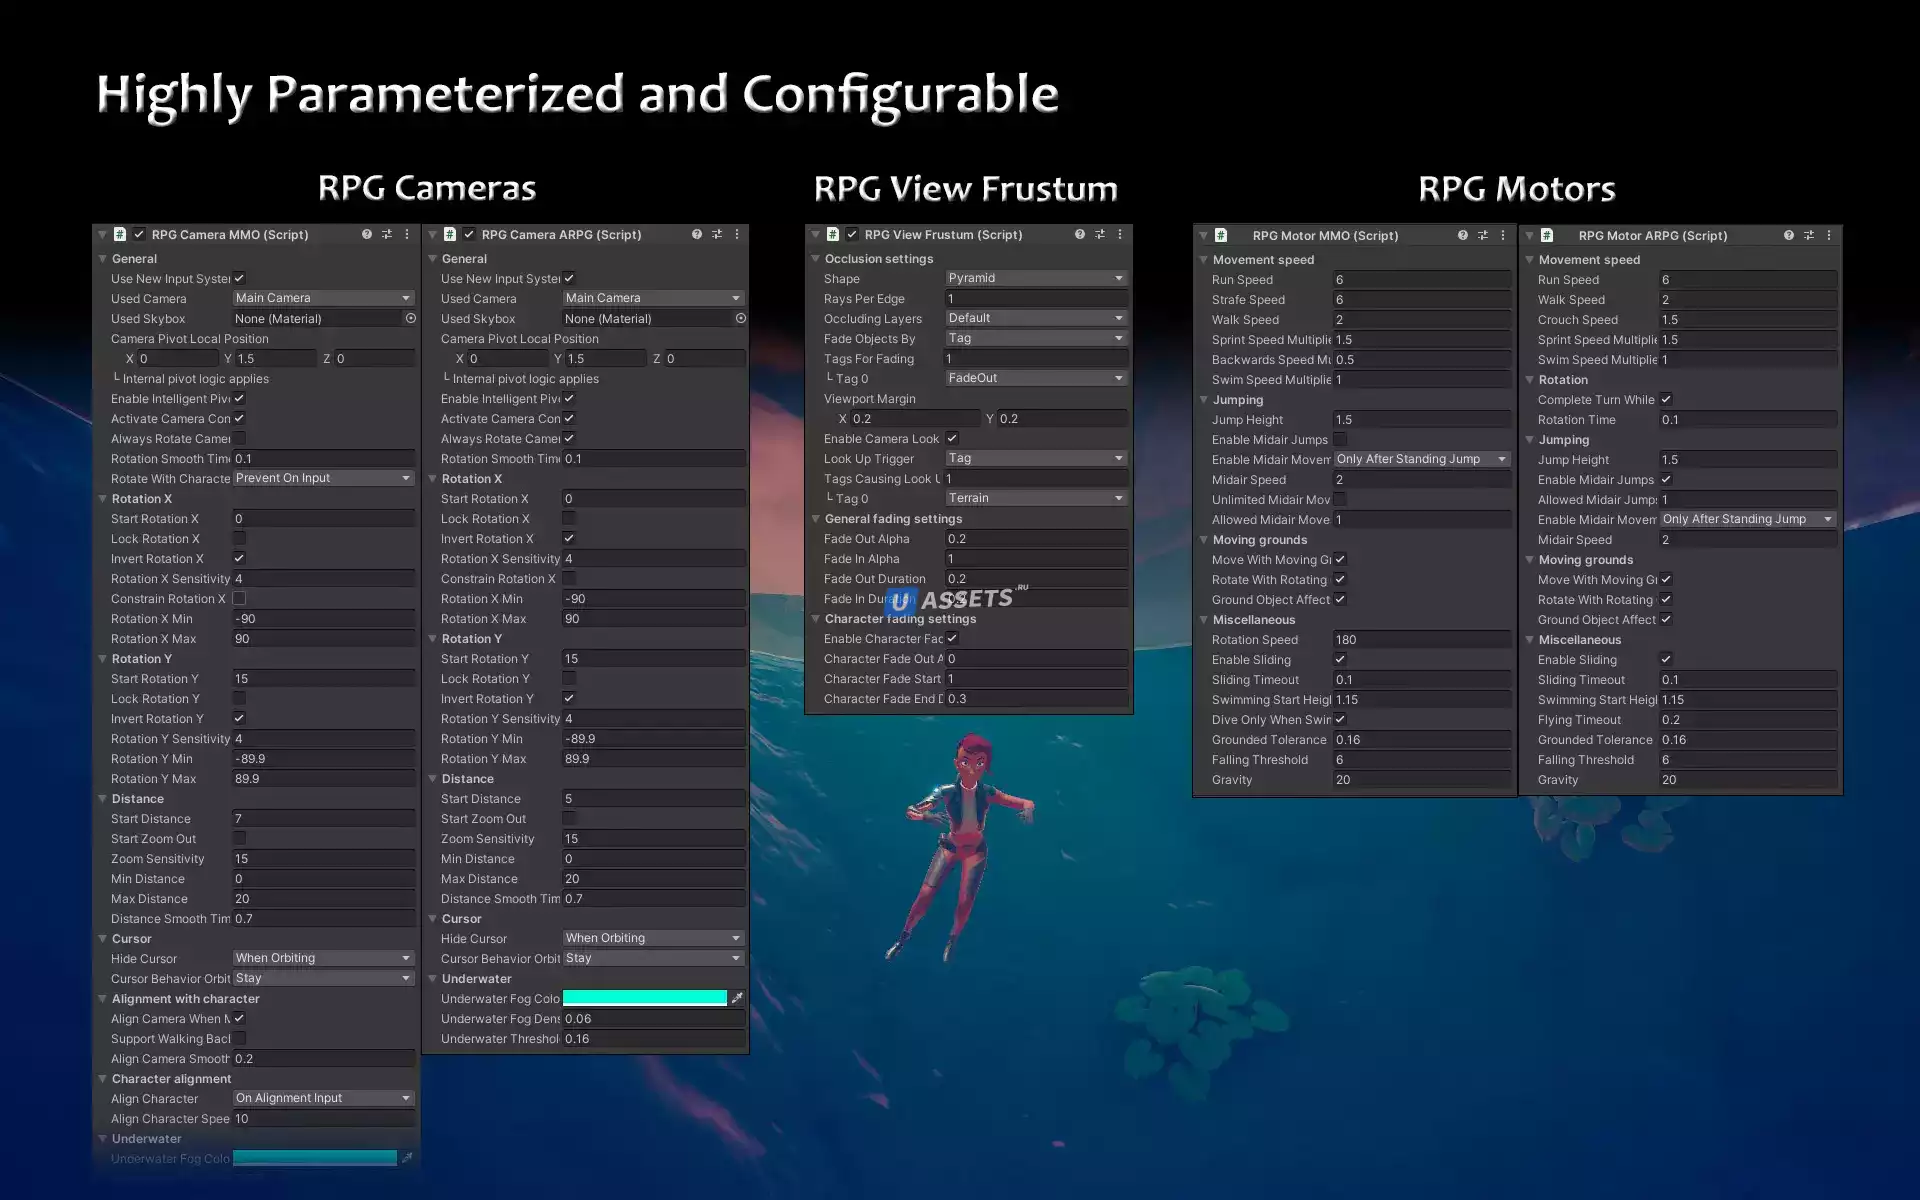Open help icon on RPG Motor ARPG script
This screenshot has width=1920, height=1200.
tap(1789, 235)
